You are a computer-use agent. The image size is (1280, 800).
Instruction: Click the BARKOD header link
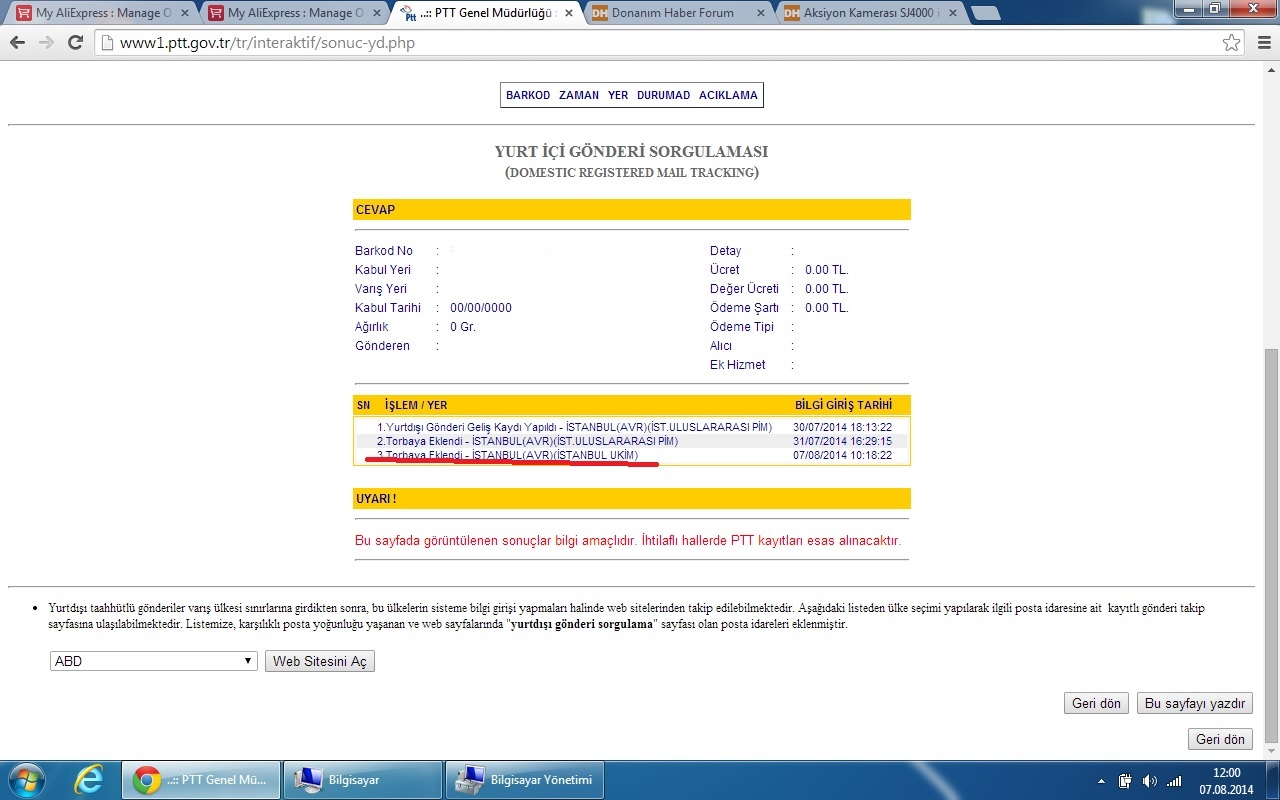[x=528, y=95]
